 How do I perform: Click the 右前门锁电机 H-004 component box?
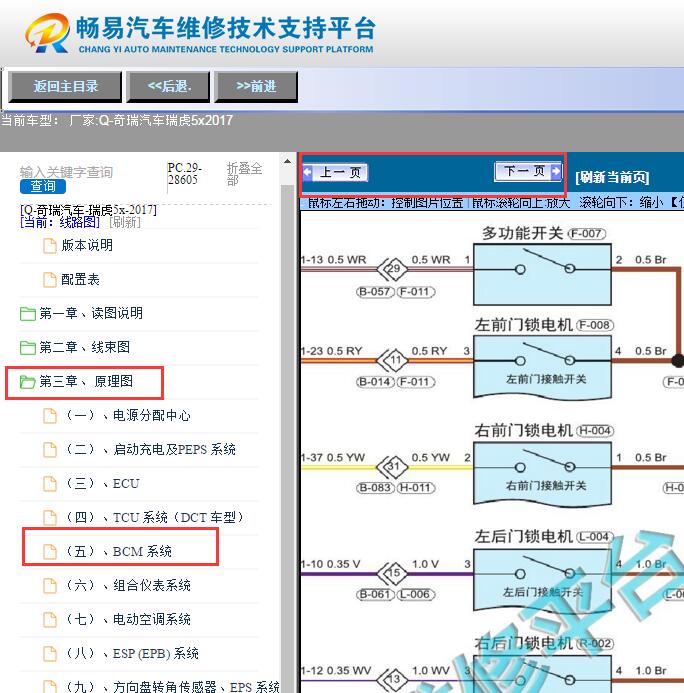pyautogui.click(x=542, y=473)
